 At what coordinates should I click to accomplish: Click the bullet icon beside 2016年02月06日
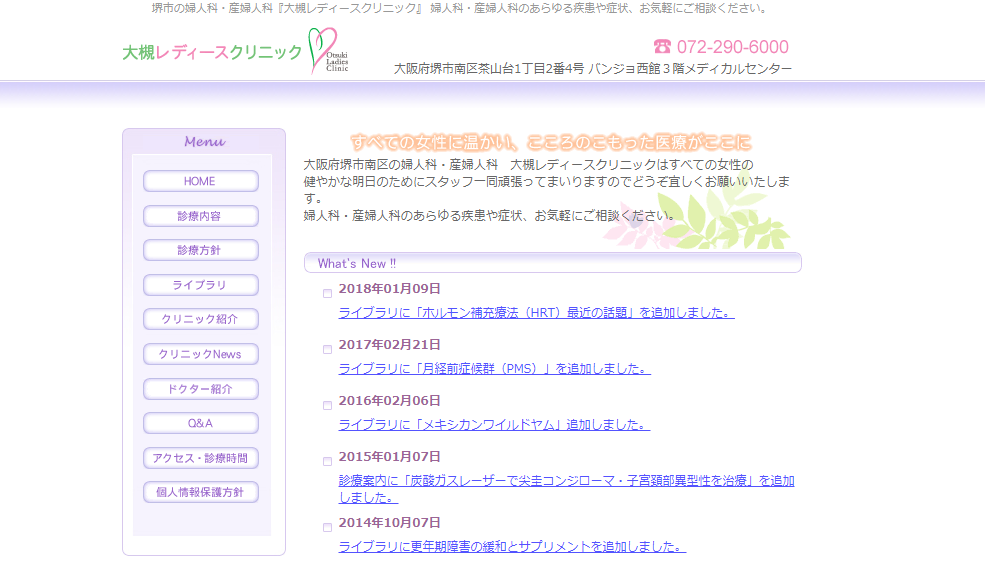pyautogui.click(x=327, y=406)
